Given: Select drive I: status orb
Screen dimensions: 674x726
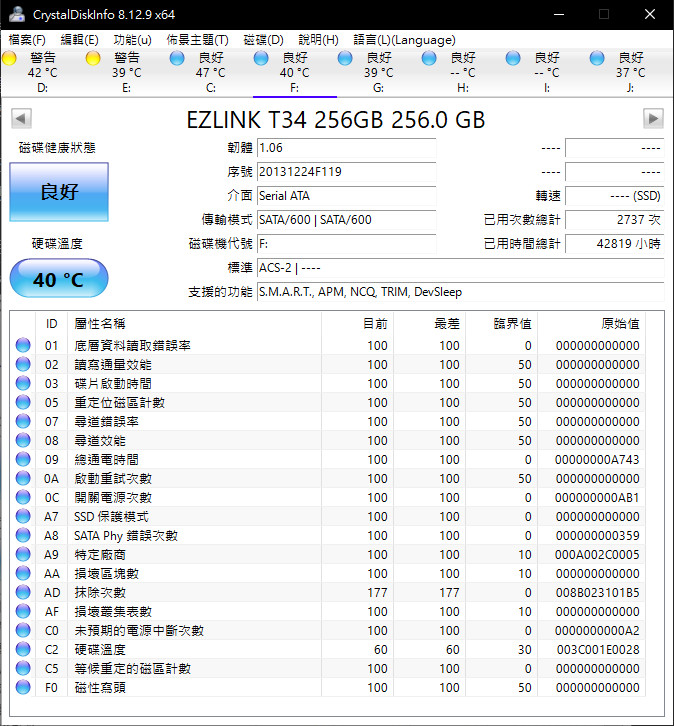Looking at the screenshot, I should point(513,58).
